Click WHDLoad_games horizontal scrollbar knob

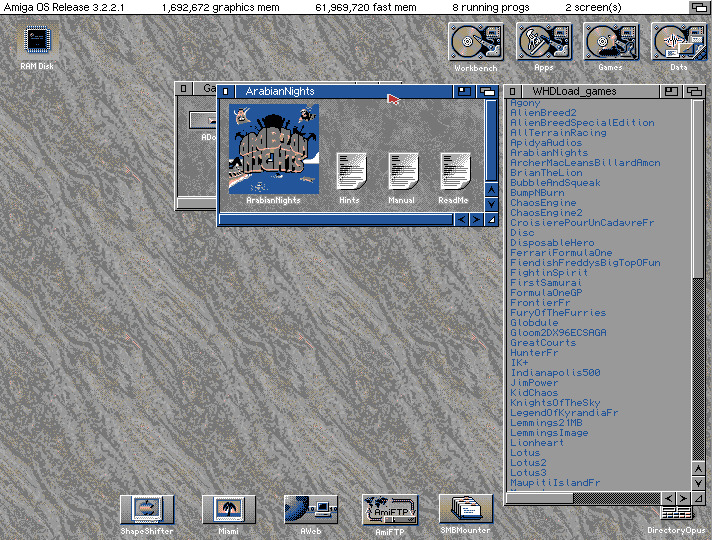pyautogui.click(x=540, y=498)
